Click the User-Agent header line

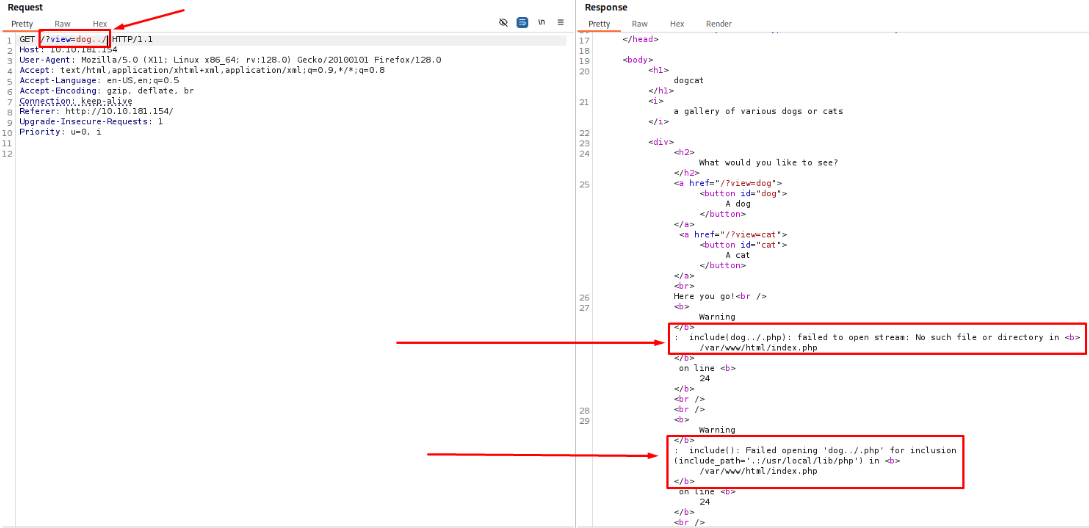[230, 60]
